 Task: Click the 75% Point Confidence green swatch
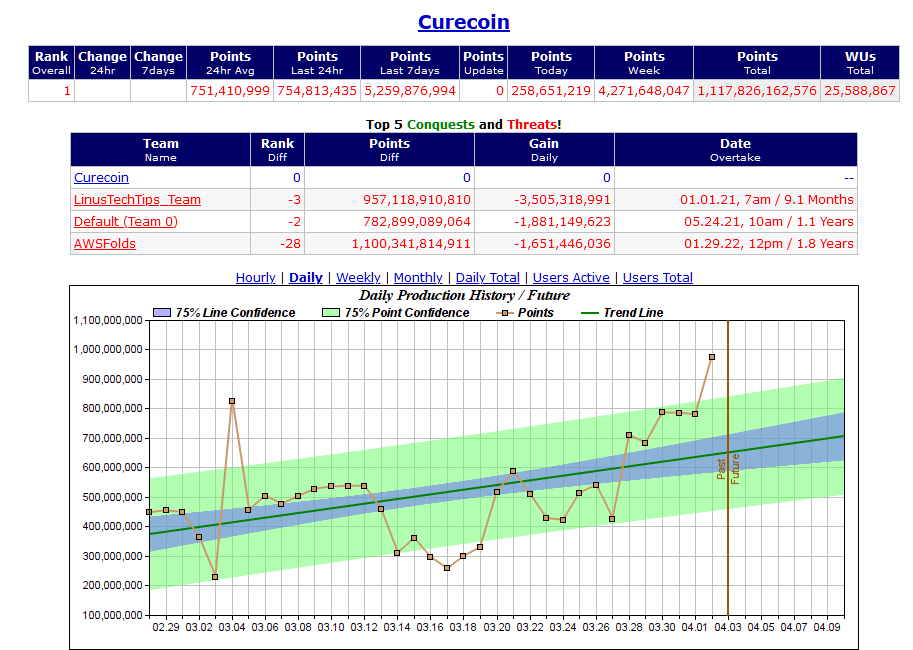331,313
